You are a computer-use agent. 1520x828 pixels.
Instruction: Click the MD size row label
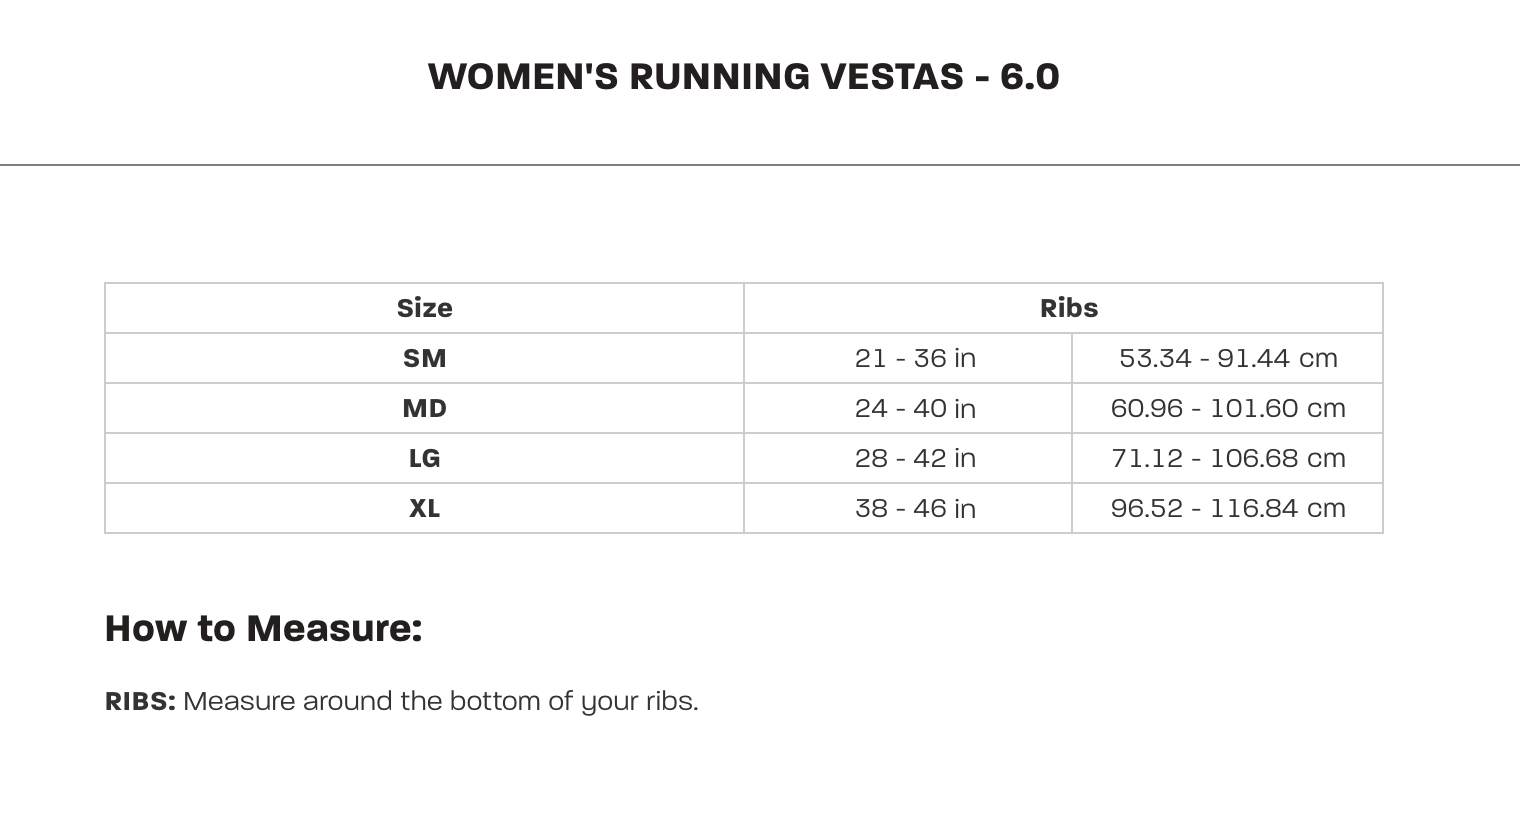click(x=424, y=408)
